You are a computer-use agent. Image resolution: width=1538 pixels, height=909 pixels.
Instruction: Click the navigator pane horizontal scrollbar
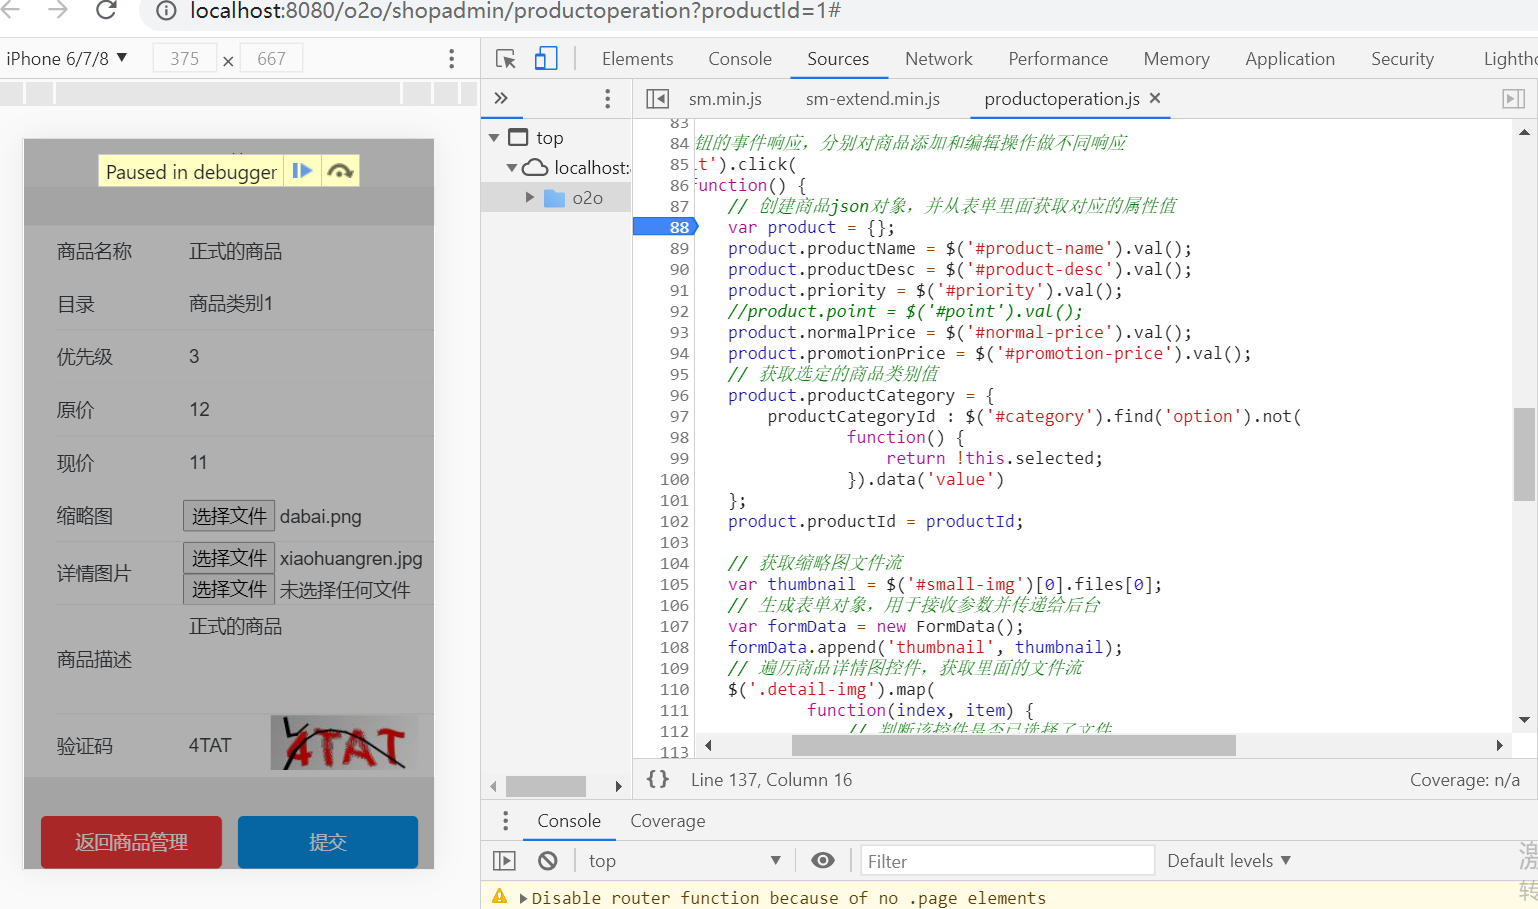pos(546,786)
